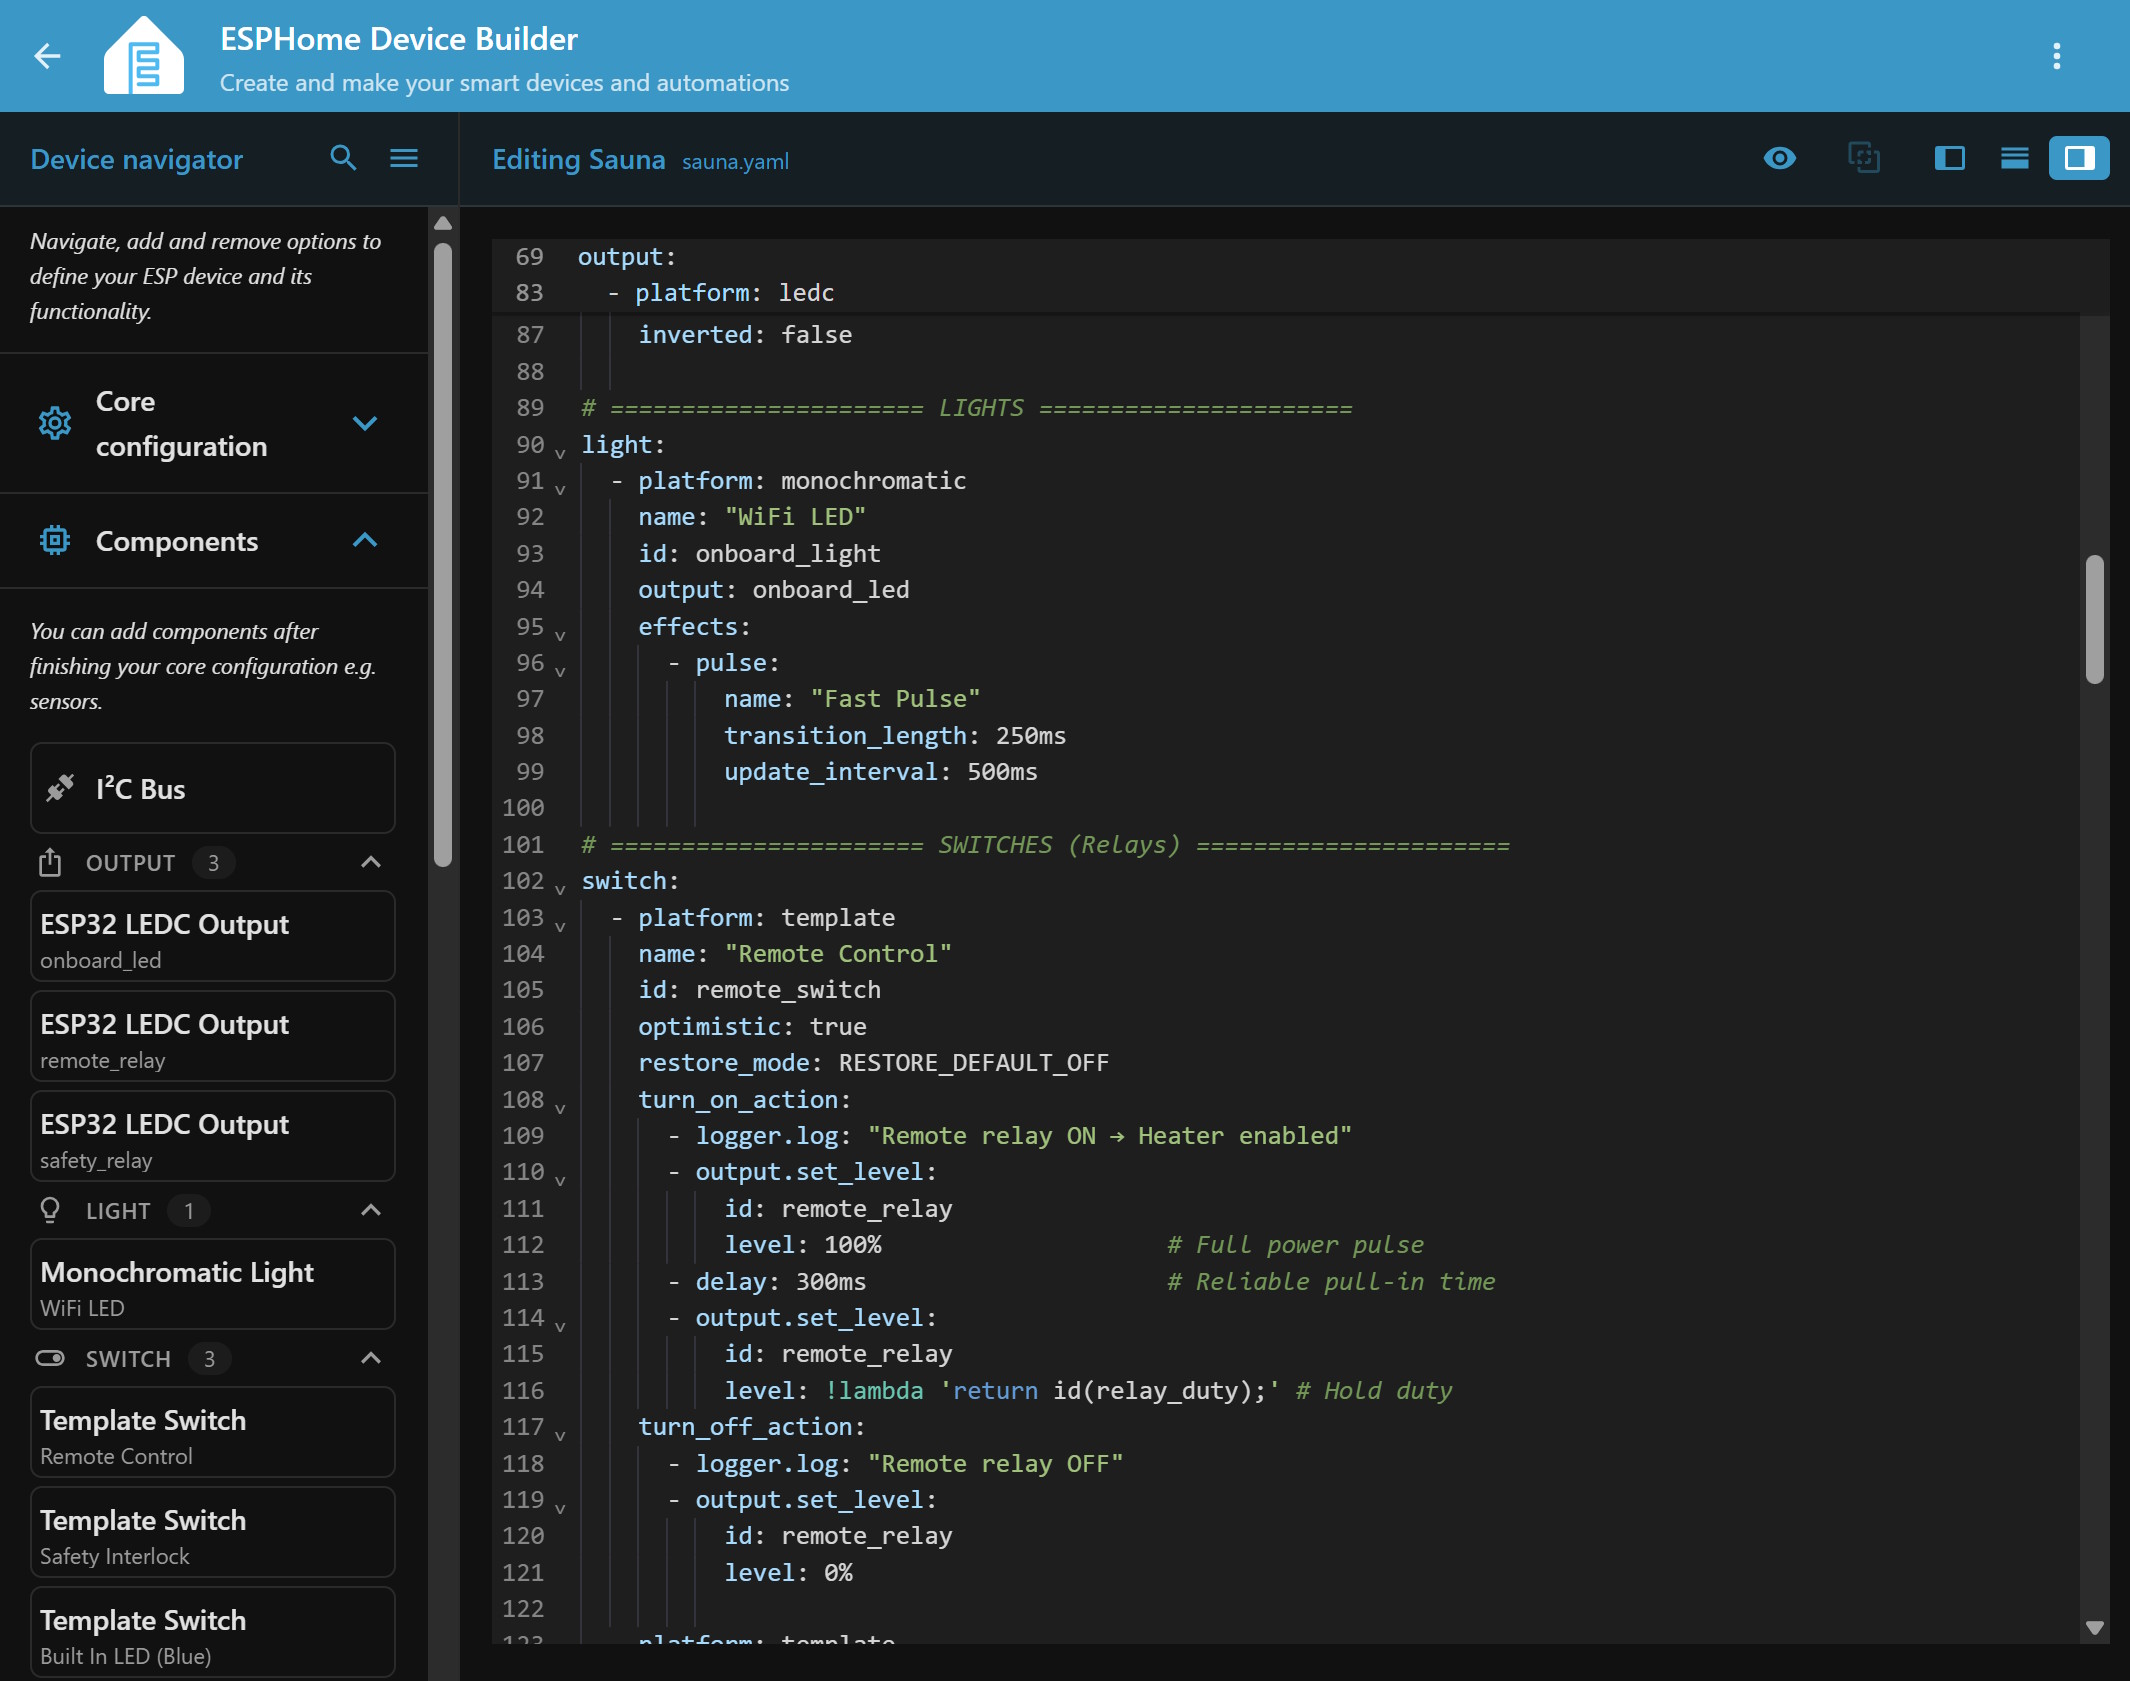Click the editor vertical scrollbar thumb

coord(2094,619)
